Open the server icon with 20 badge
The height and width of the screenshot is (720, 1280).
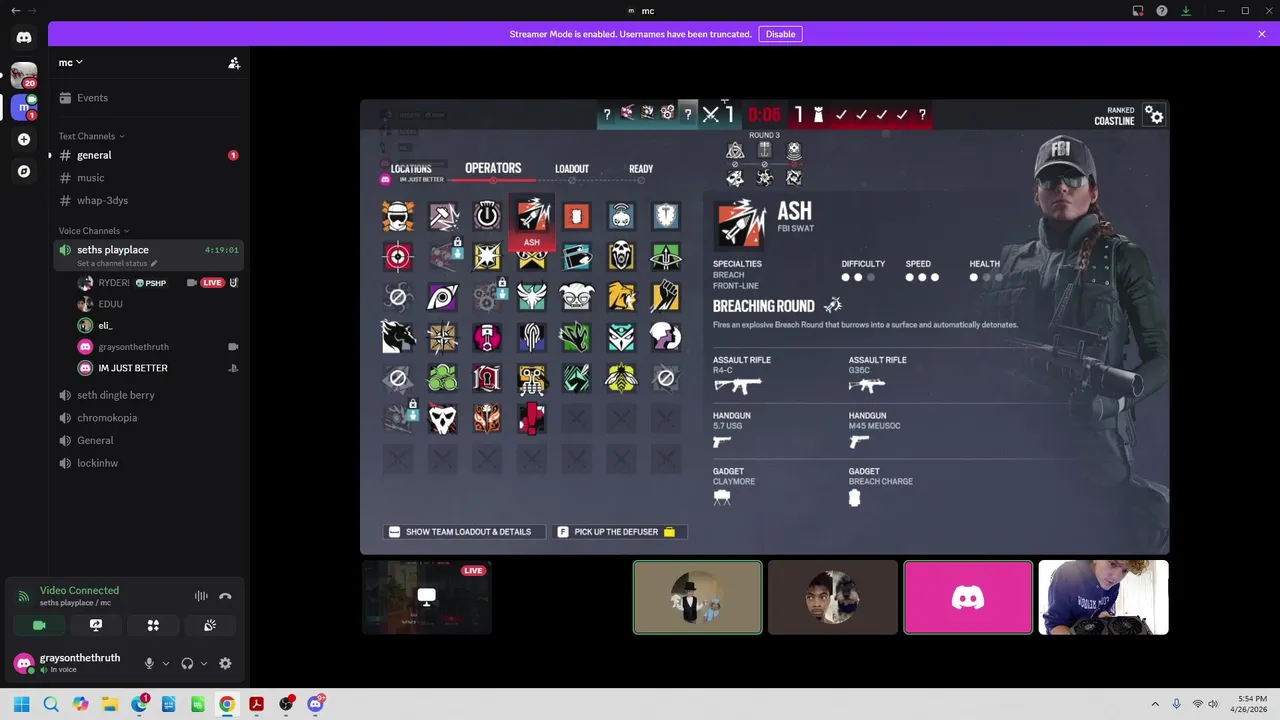point(24,74)
